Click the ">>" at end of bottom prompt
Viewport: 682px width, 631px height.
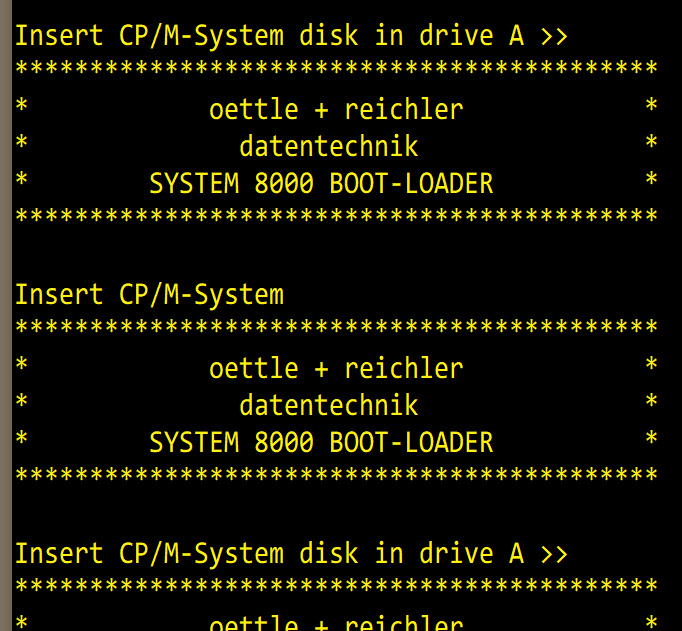[x=553, y=553]
